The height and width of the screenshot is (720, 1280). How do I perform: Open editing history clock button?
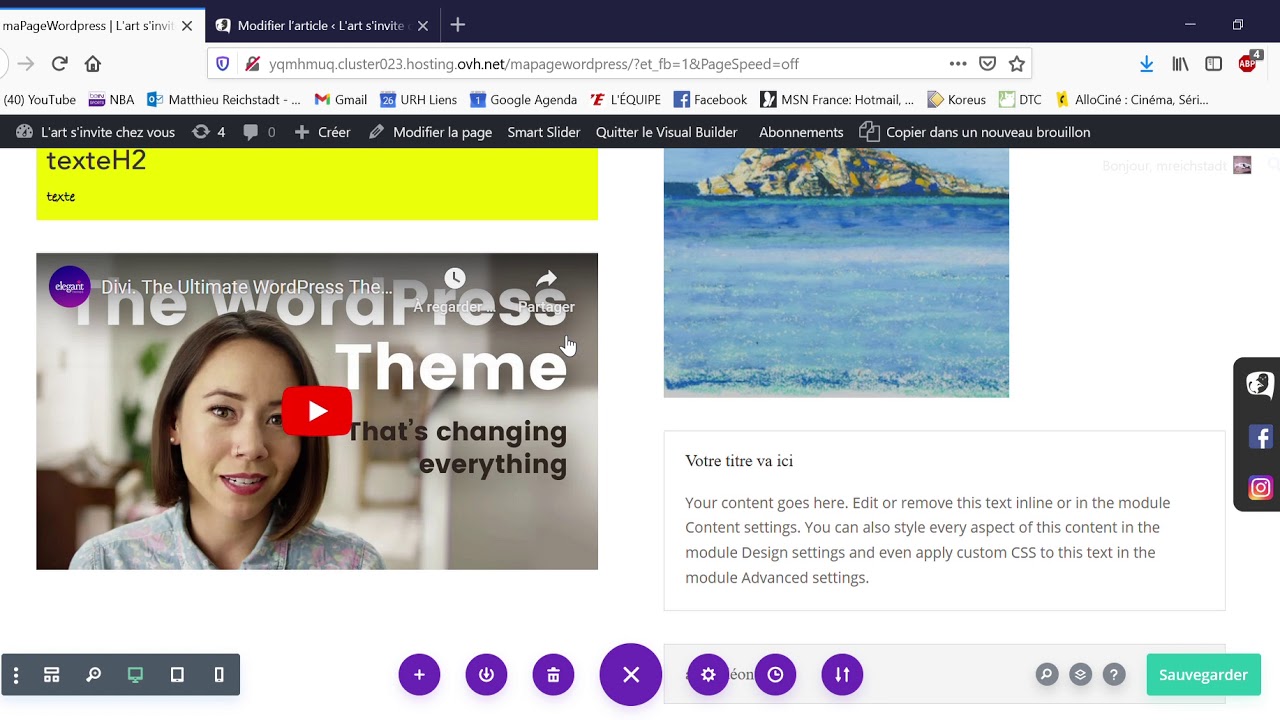(x=775, y=675)
